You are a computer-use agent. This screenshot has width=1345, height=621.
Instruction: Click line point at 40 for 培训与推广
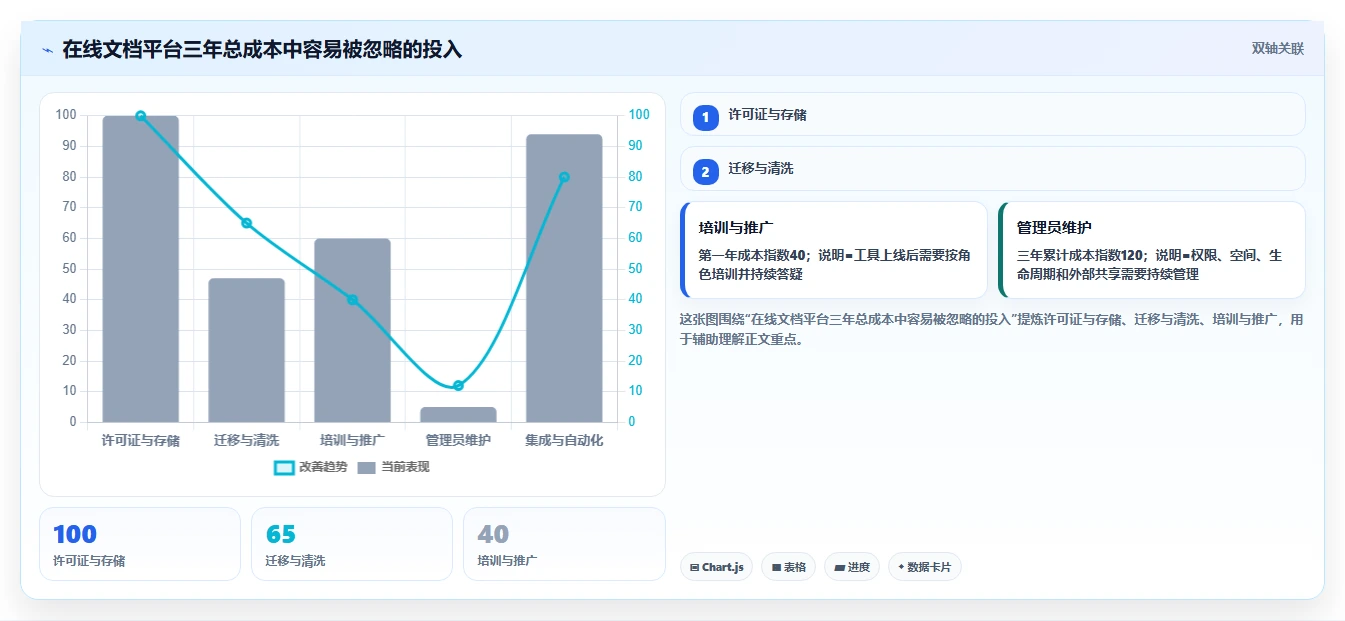click(352, 300)
